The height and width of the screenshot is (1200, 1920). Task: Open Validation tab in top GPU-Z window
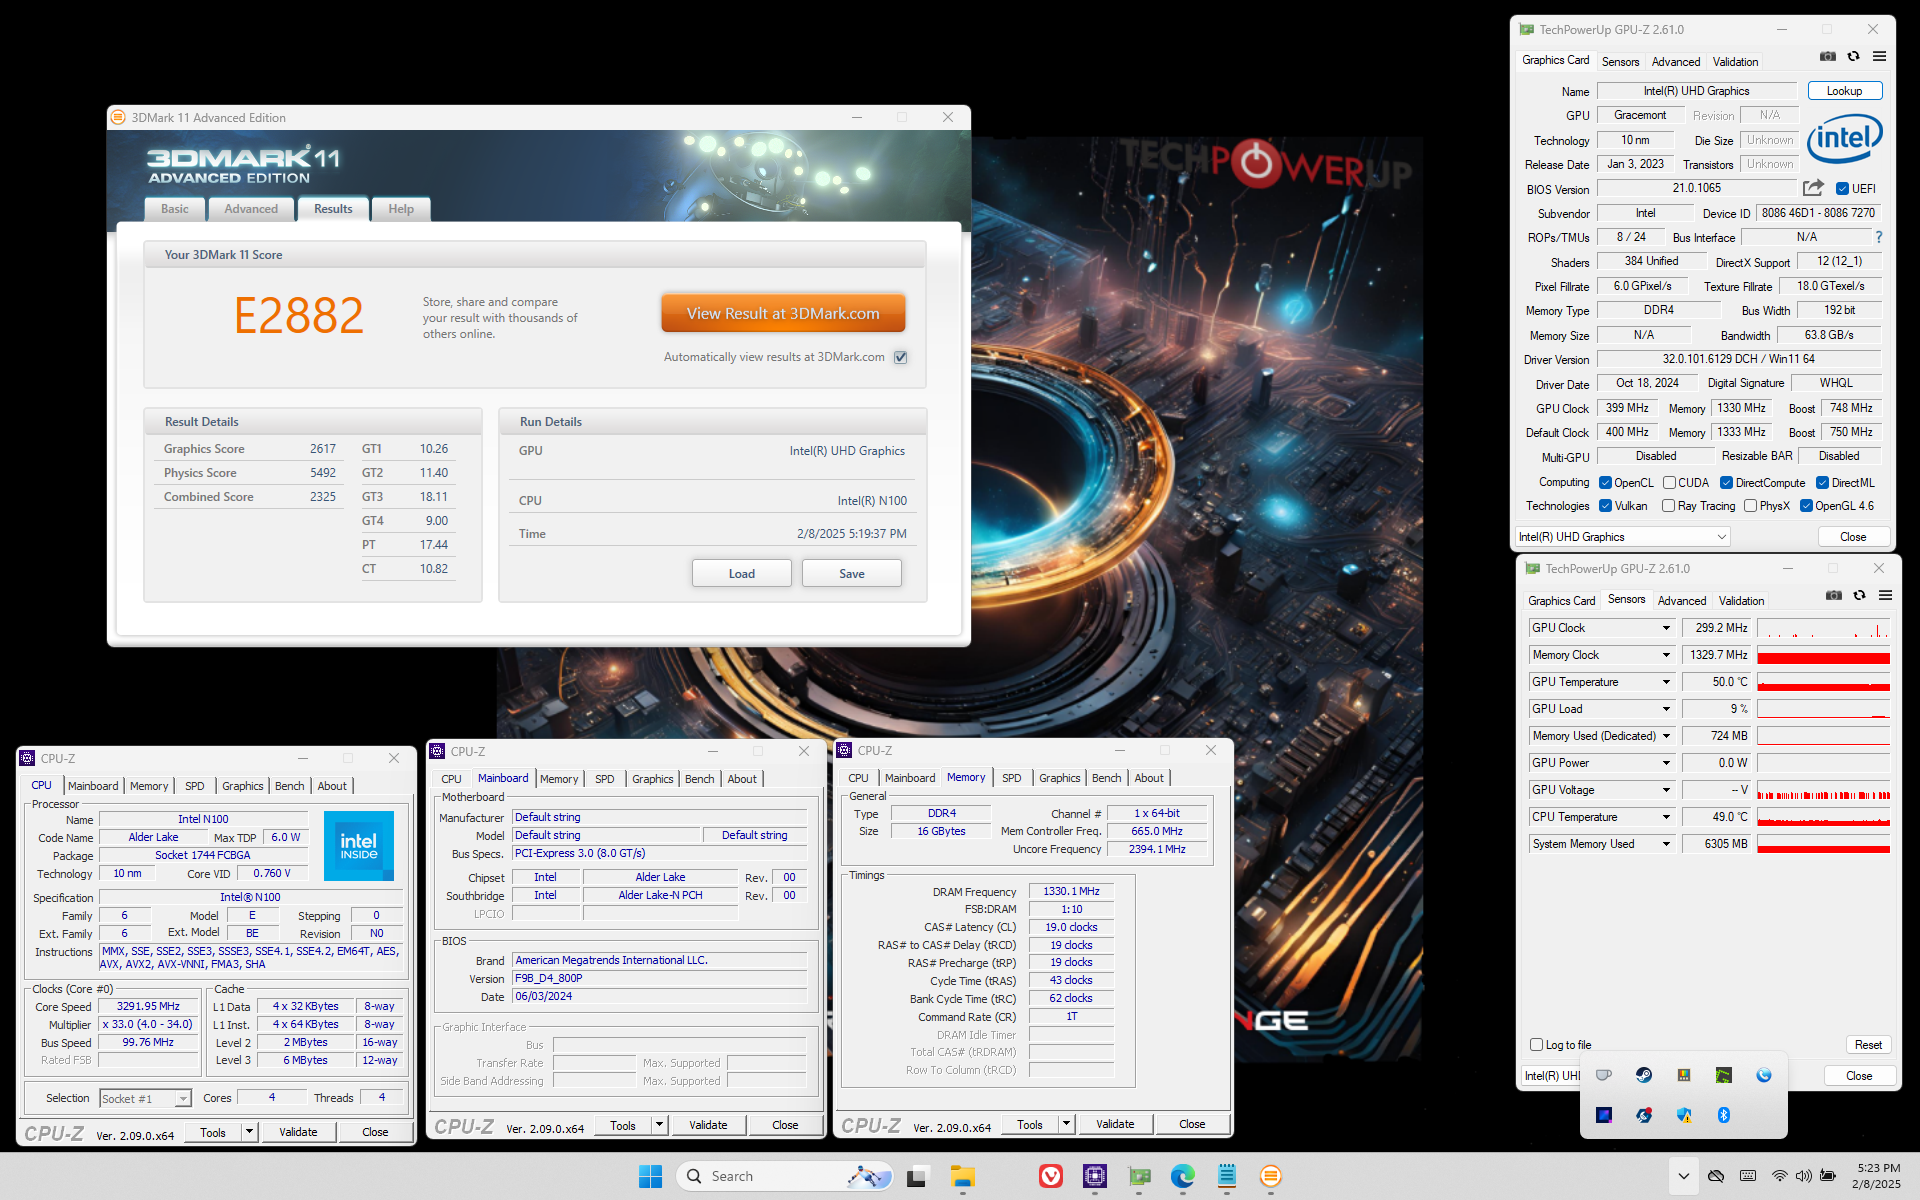(x=1735, y=62)
